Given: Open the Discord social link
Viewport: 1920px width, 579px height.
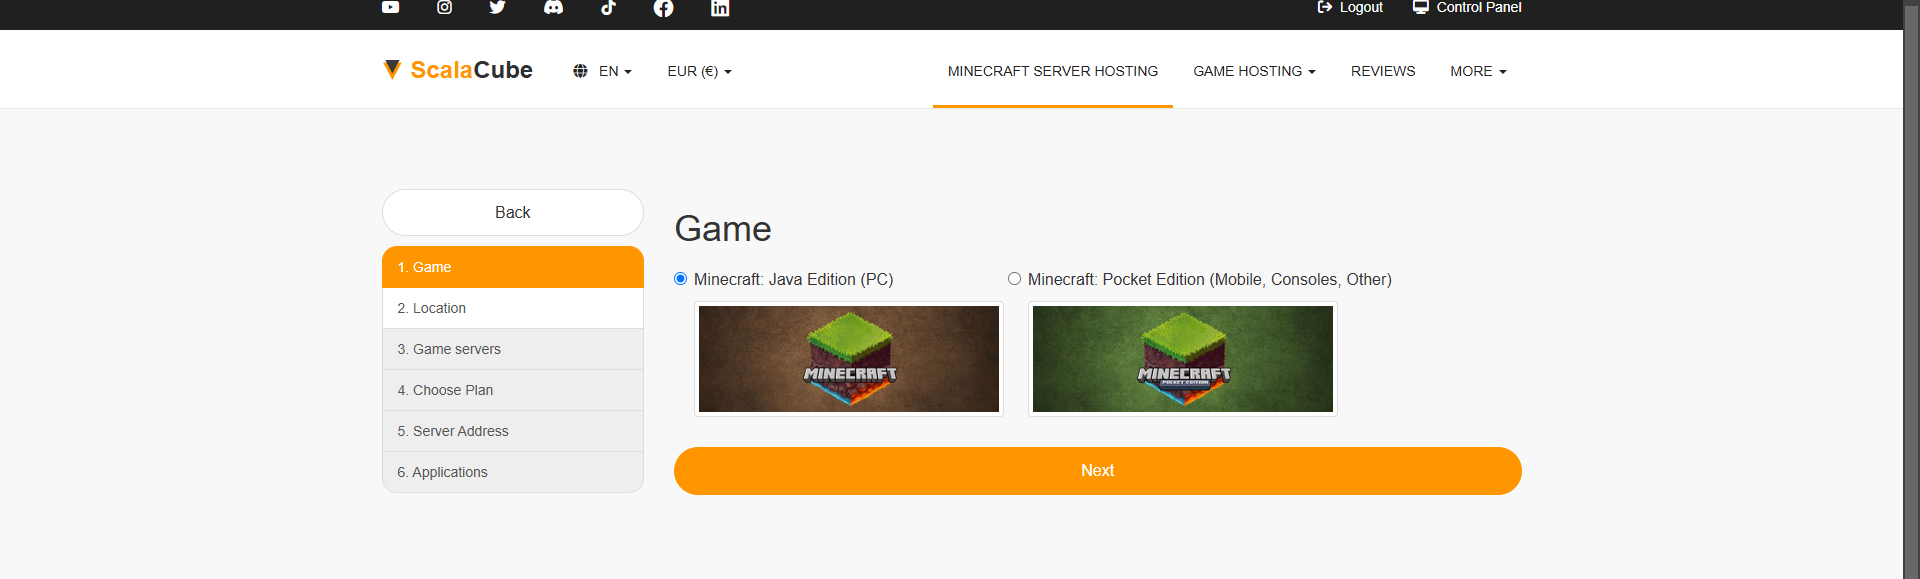Looking at the screenshot, I should (x=553, y=7).
